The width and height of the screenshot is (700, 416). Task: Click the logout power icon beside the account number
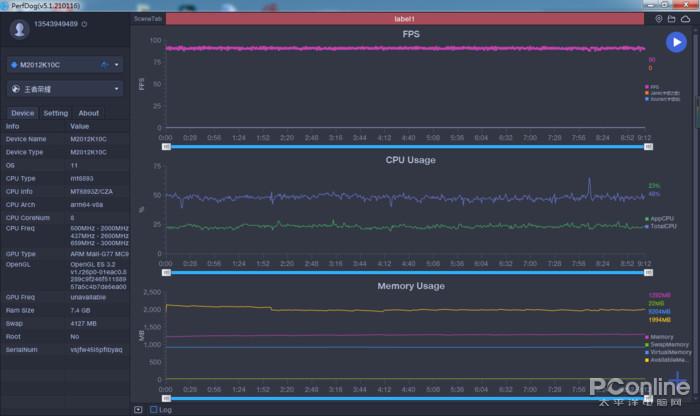84,24
